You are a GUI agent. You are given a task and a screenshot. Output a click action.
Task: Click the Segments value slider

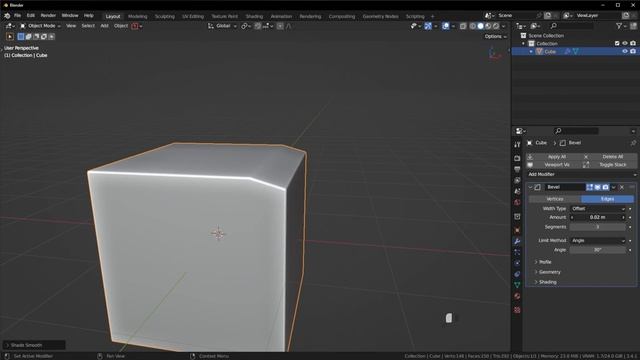coord(598,227)
